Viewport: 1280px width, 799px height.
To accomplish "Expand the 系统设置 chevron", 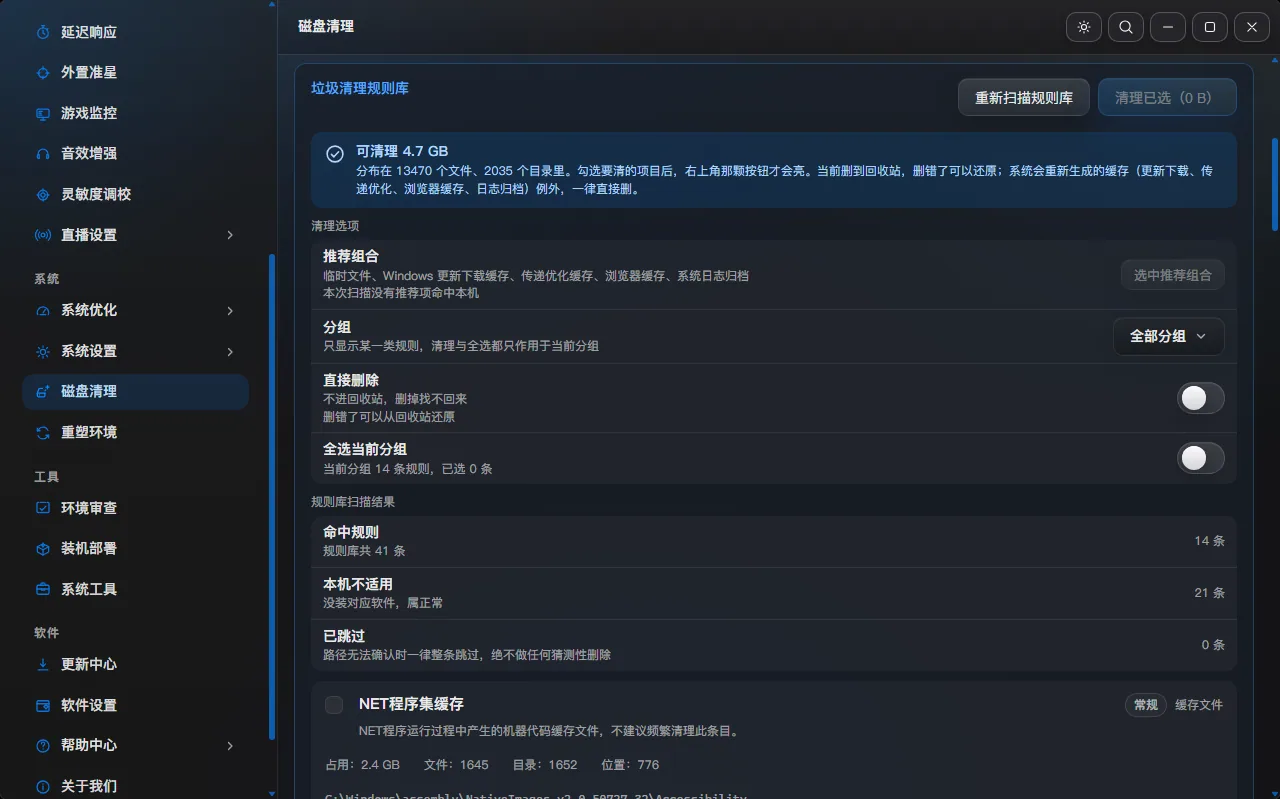I will point(230,352).
